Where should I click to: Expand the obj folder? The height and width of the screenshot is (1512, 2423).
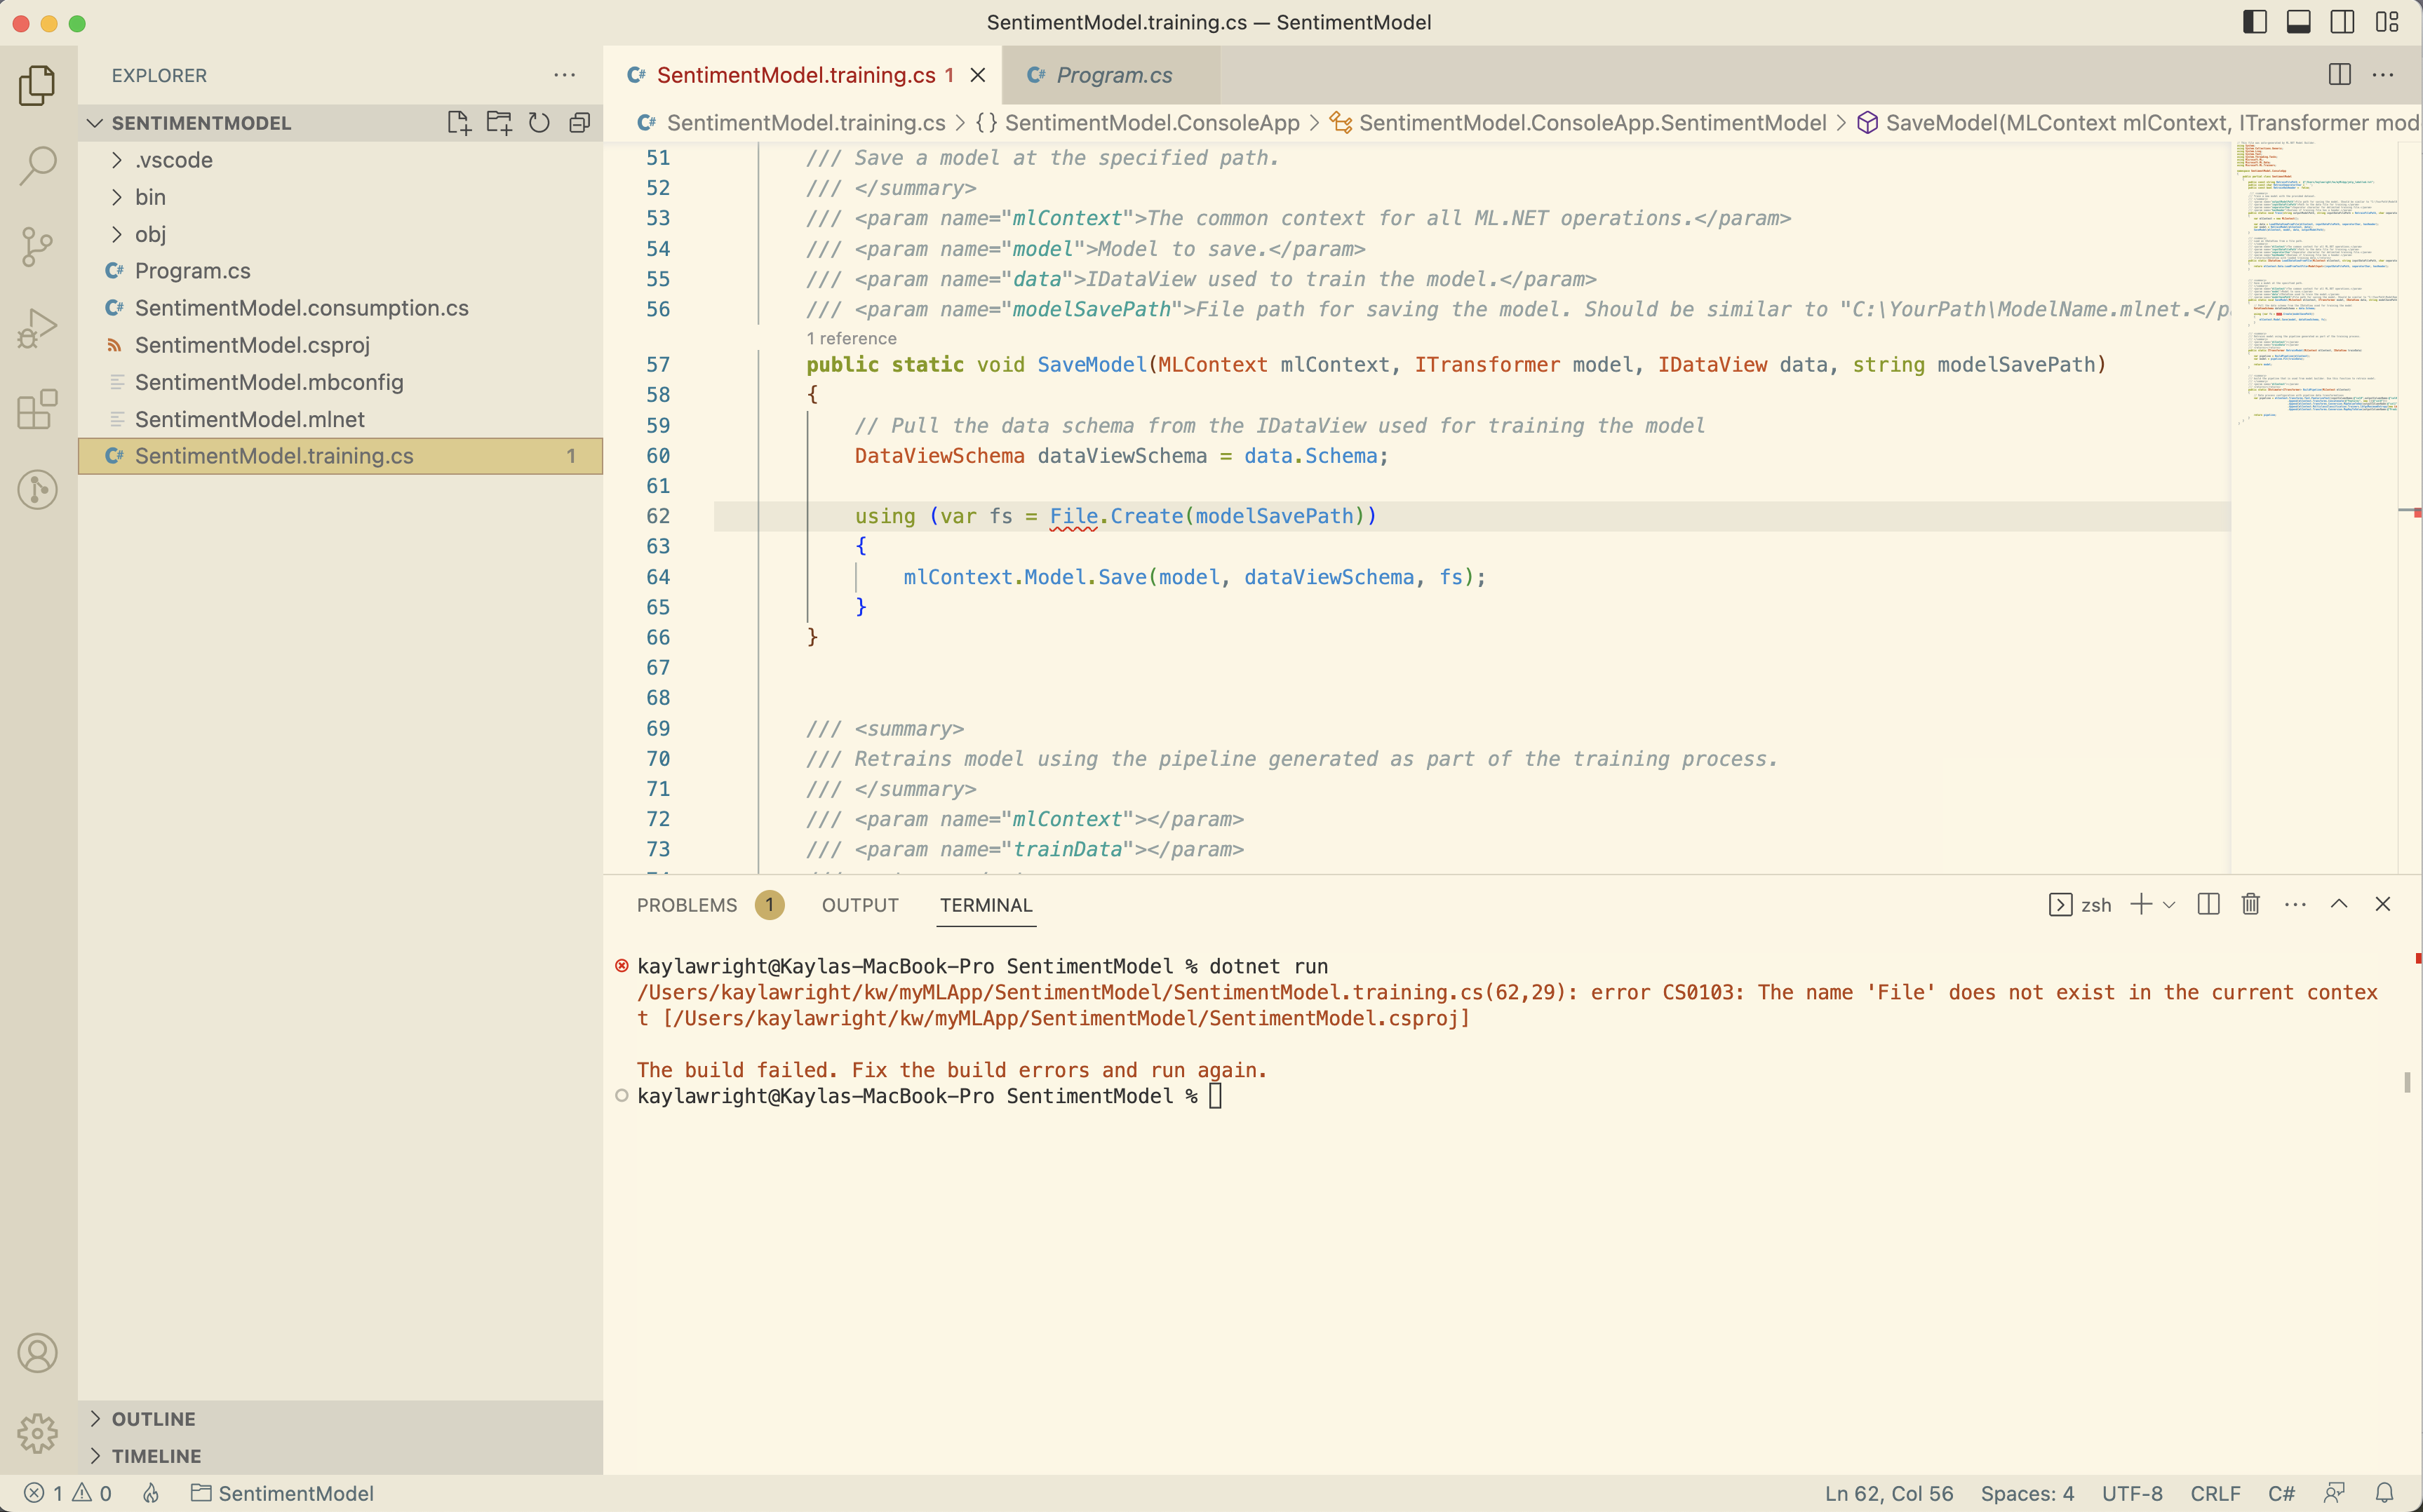[x=340, y=234]
